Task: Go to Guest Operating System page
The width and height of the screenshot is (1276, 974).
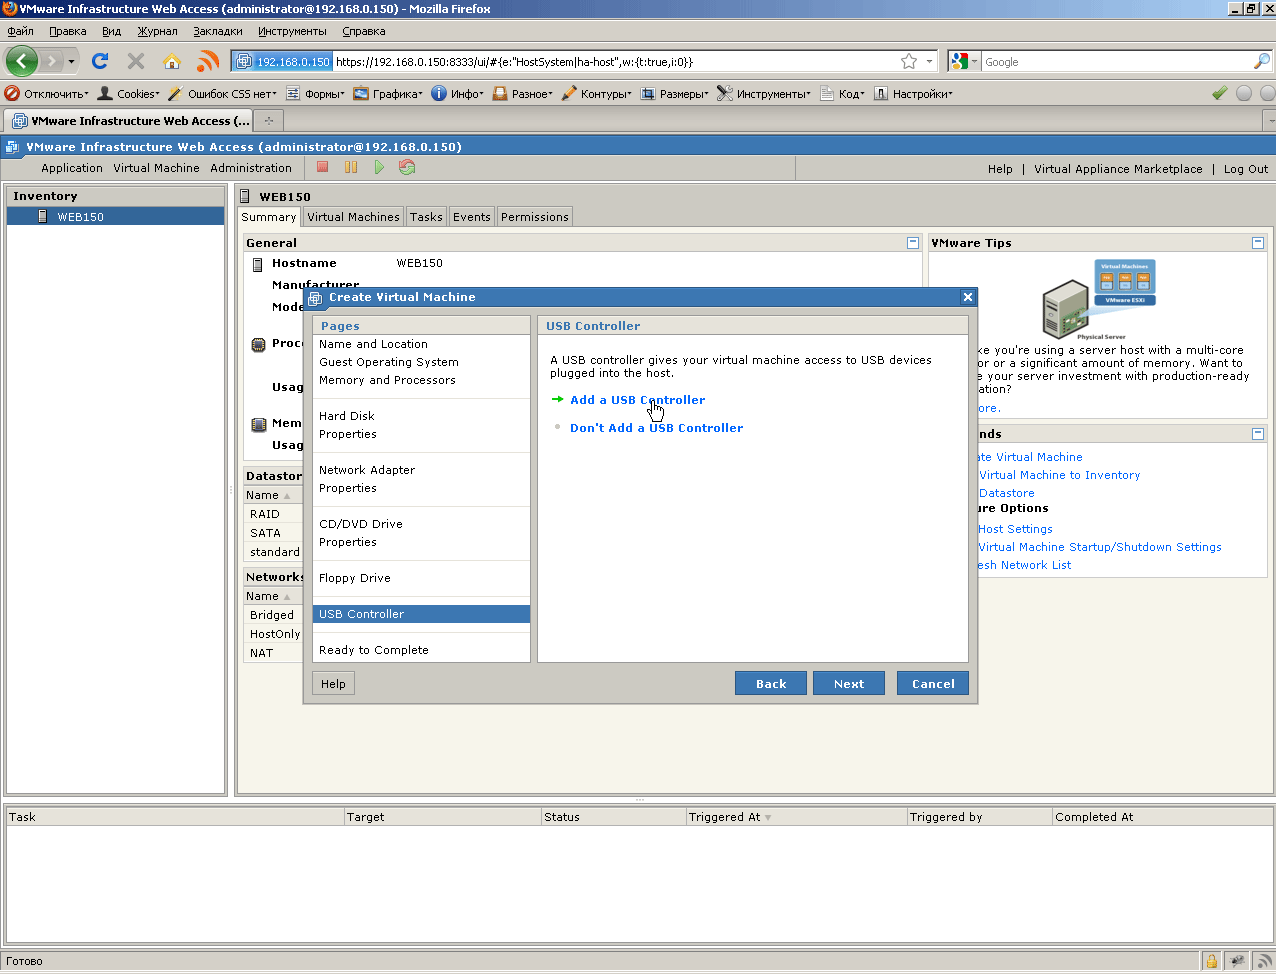Action: point(389,362)
